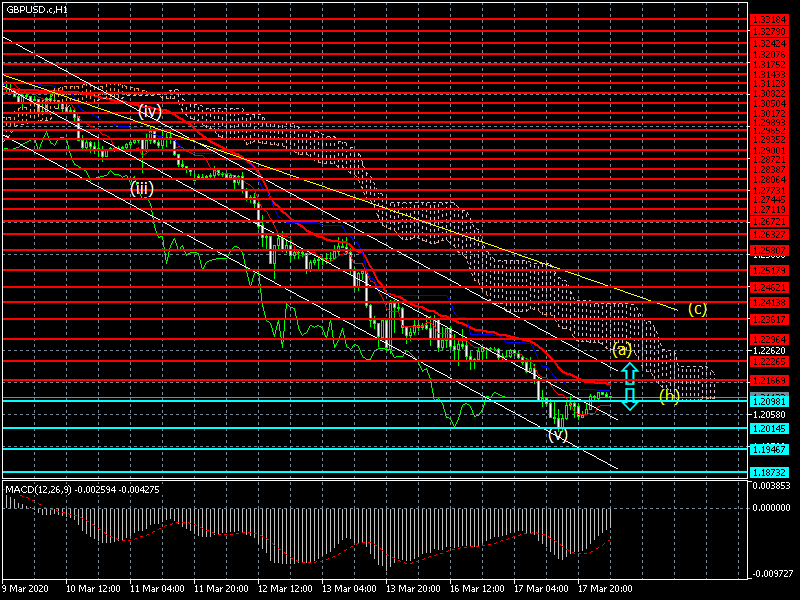Click the 16 Mar 12:00 time label

click(x=478, y=588)
